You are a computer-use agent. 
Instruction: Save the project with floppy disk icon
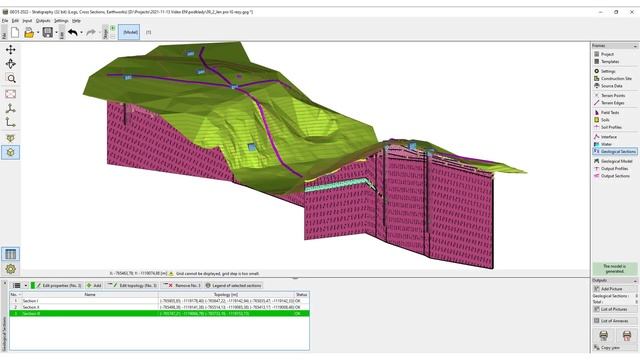point(48,32)
